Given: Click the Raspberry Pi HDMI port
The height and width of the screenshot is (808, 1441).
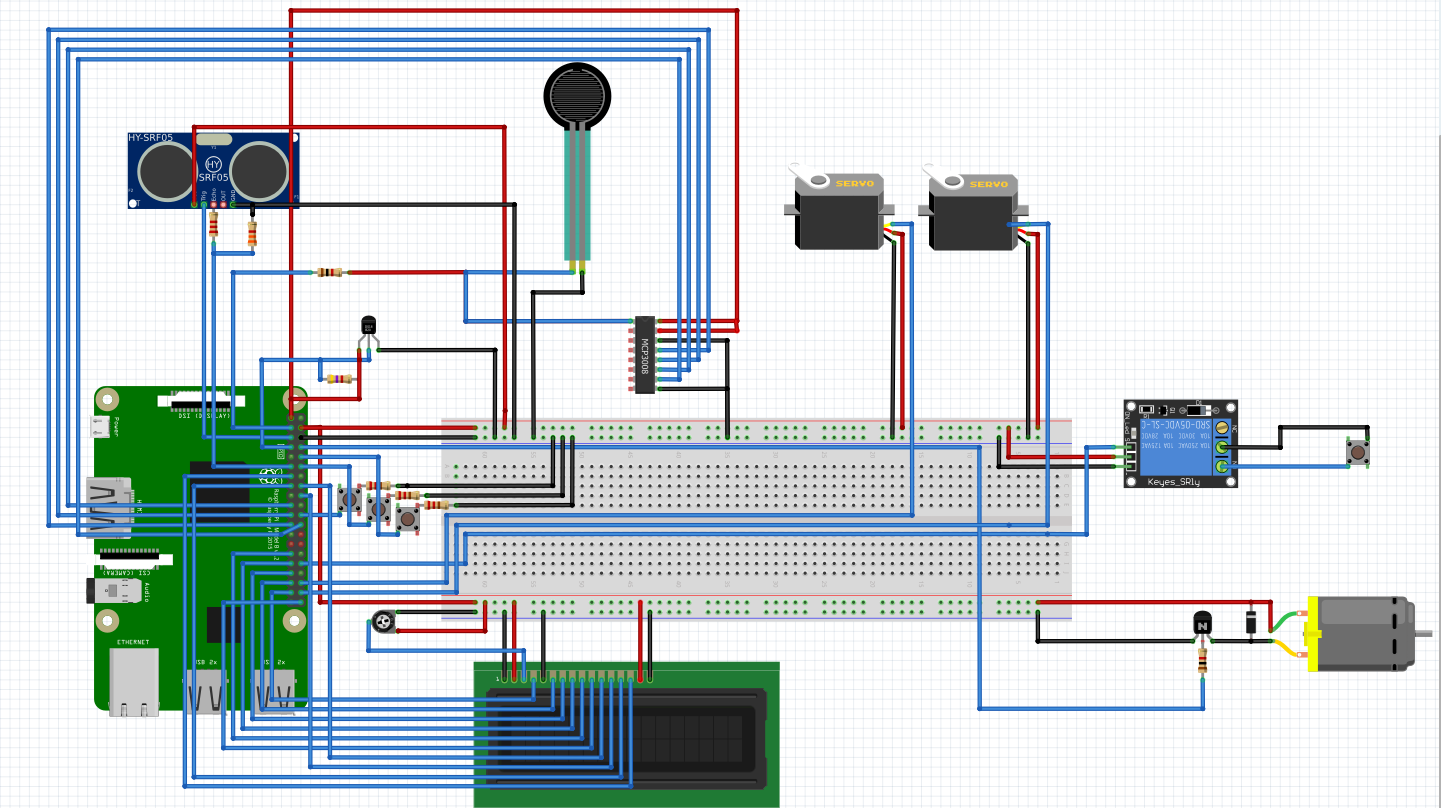Looking at the screenshot, I should (108, 507).
